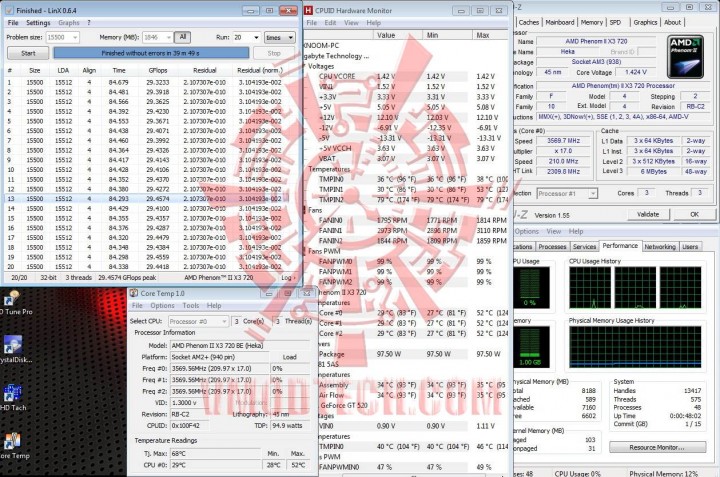Click the Tj. Max field in Core Temp
Screen dimensions: 720x477
click(216, 454)
